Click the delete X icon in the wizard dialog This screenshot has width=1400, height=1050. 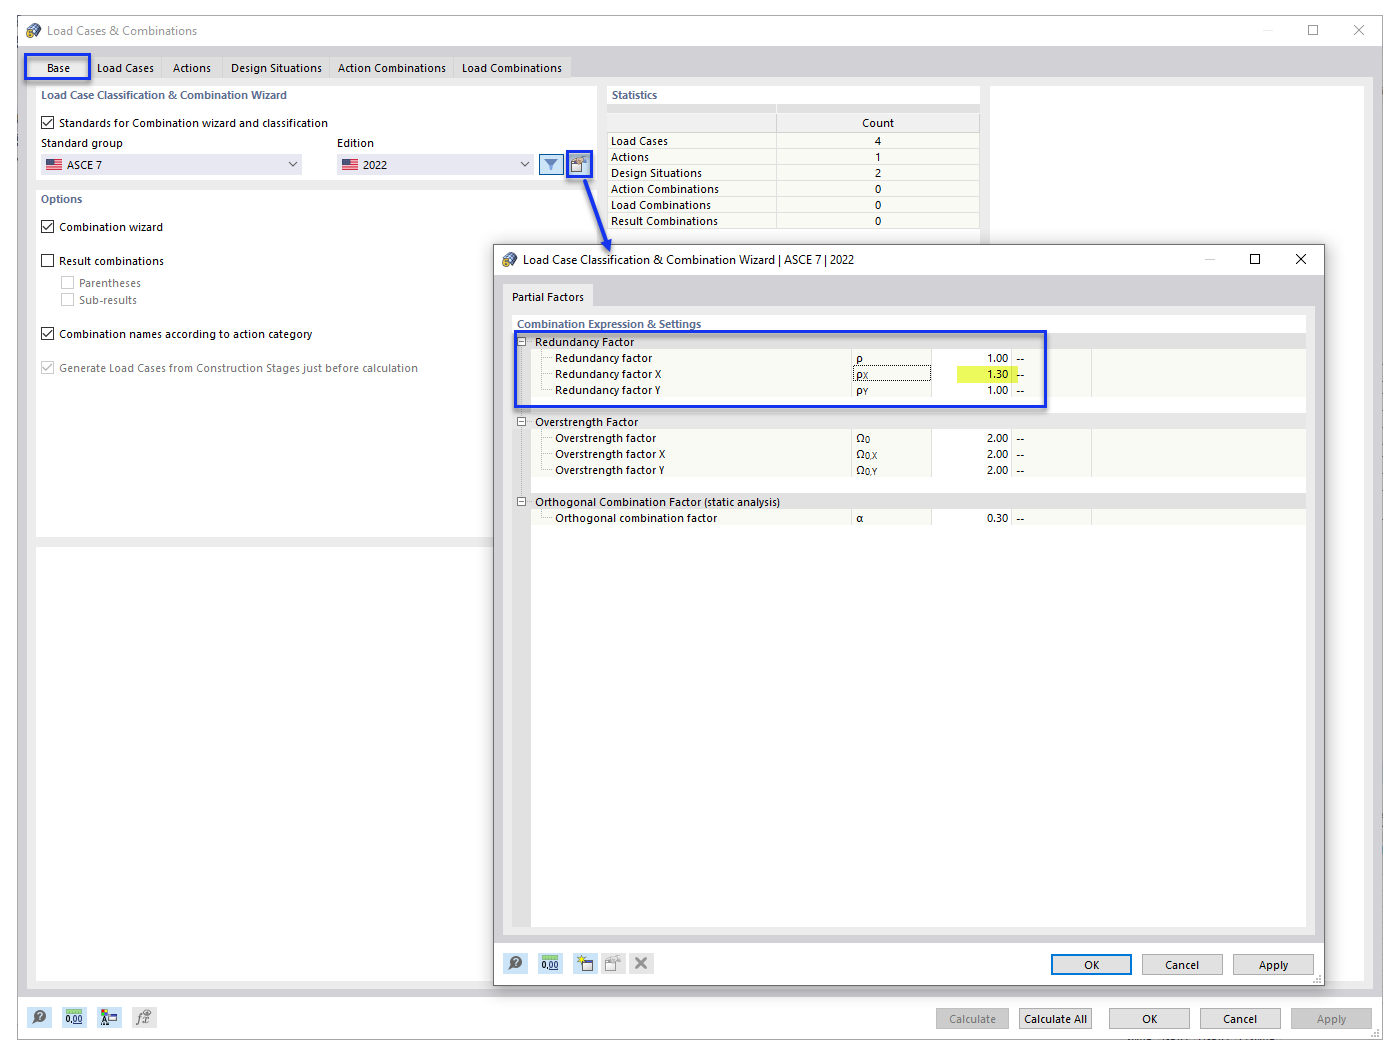(x=641, y=963)
